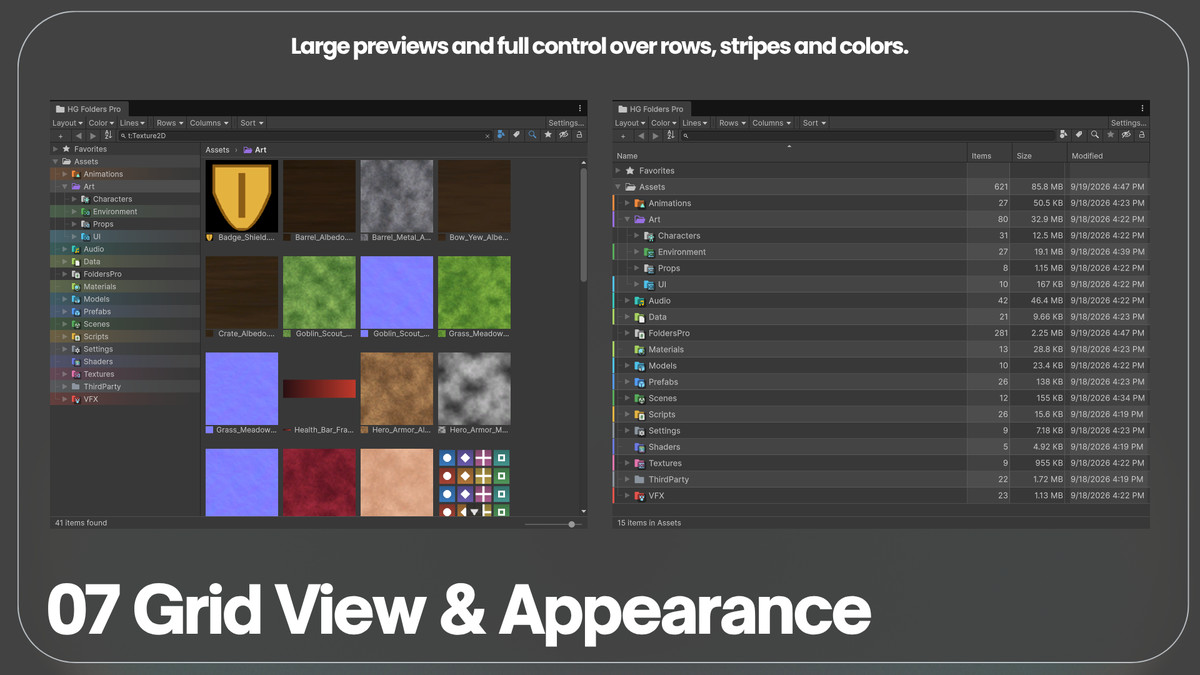Click the grid view vertical scrollbar
This screenshot has width=1200, height=675.
(583, 225)
